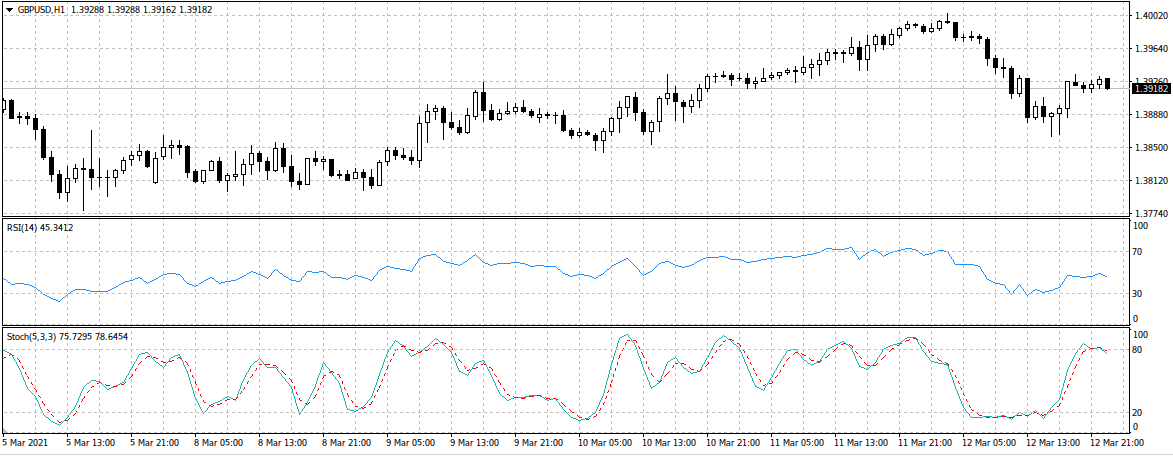Image resolution: width=1173 pixels, height=456 pixels.
Task: Click the GBPUSD,H1 chart title text
Action: pos(42,10)
